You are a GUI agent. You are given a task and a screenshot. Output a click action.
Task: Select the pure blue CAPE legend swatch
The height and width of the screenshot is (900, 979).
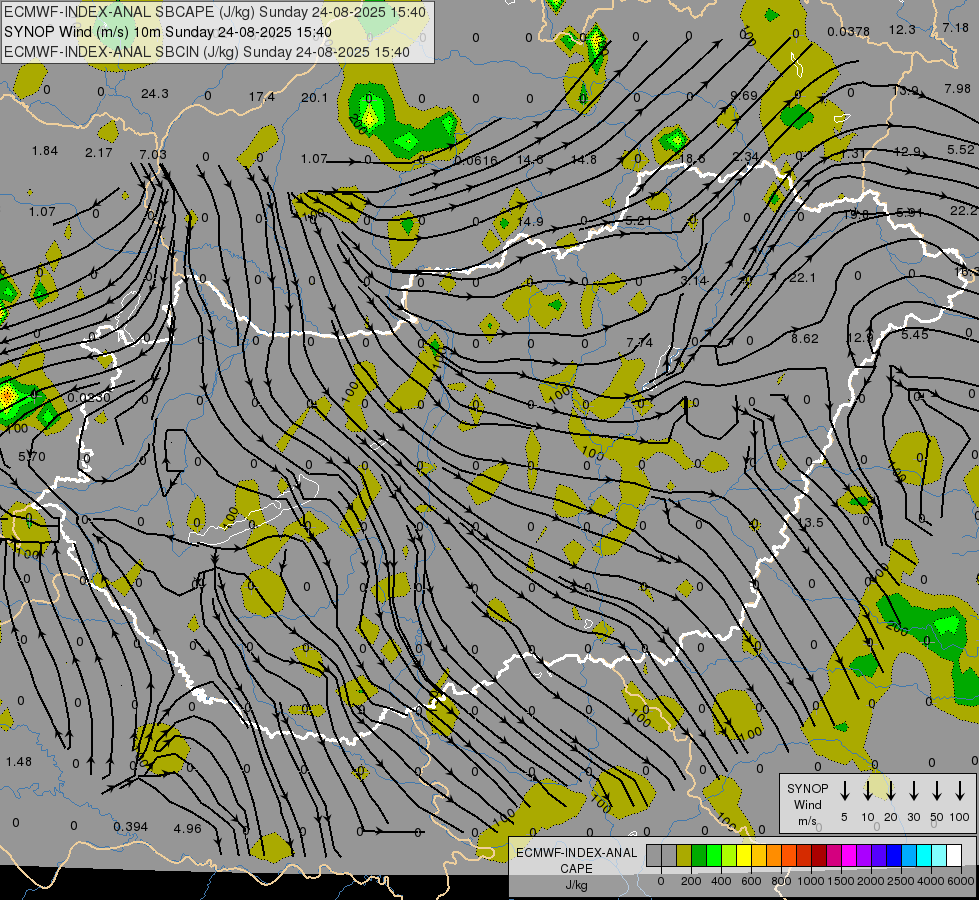pos(894,856)
